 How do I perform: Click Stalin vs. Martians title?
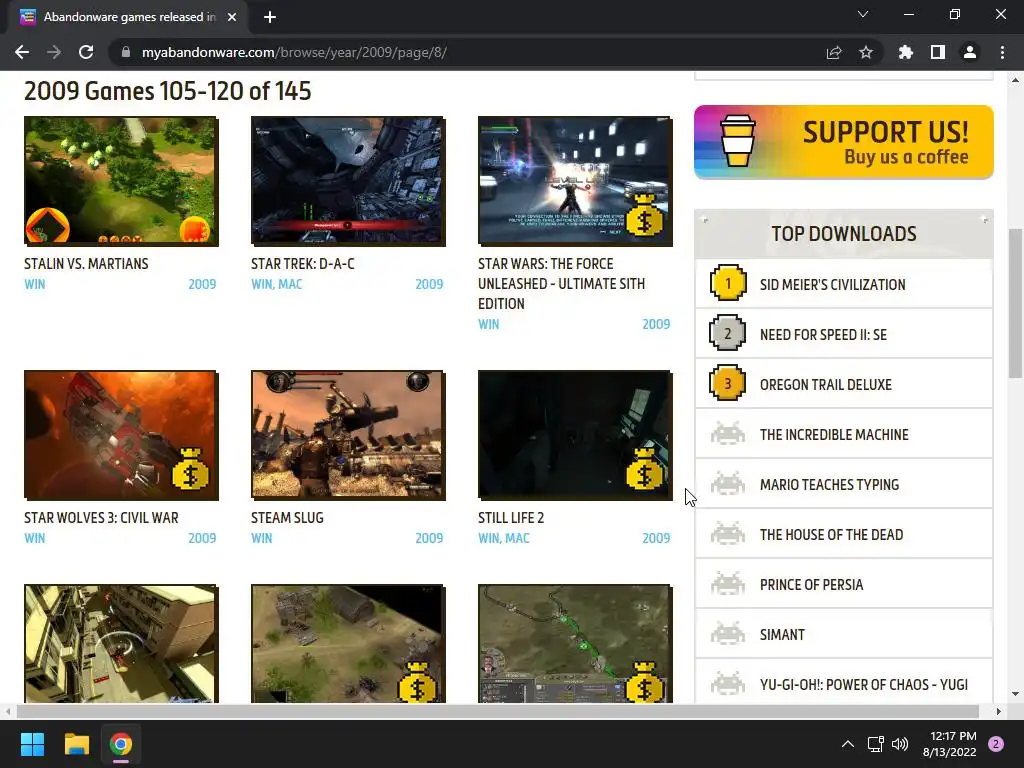(x=86, y=264)
